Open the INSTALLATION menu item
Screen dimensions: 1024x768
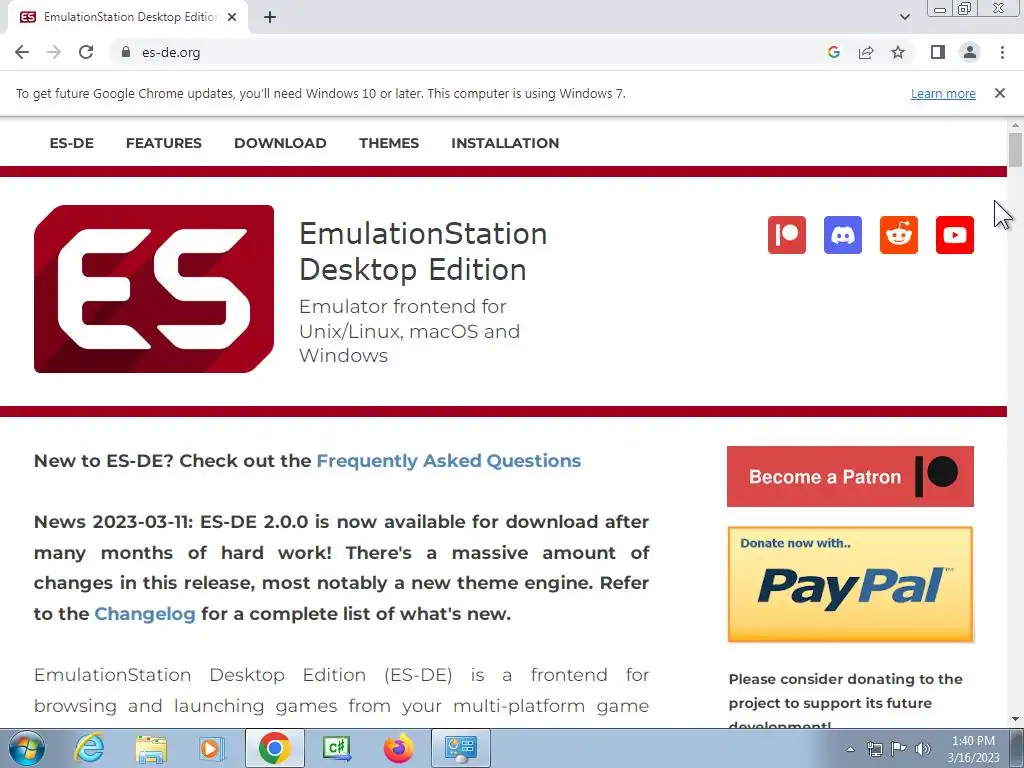[x=505, y=143]
